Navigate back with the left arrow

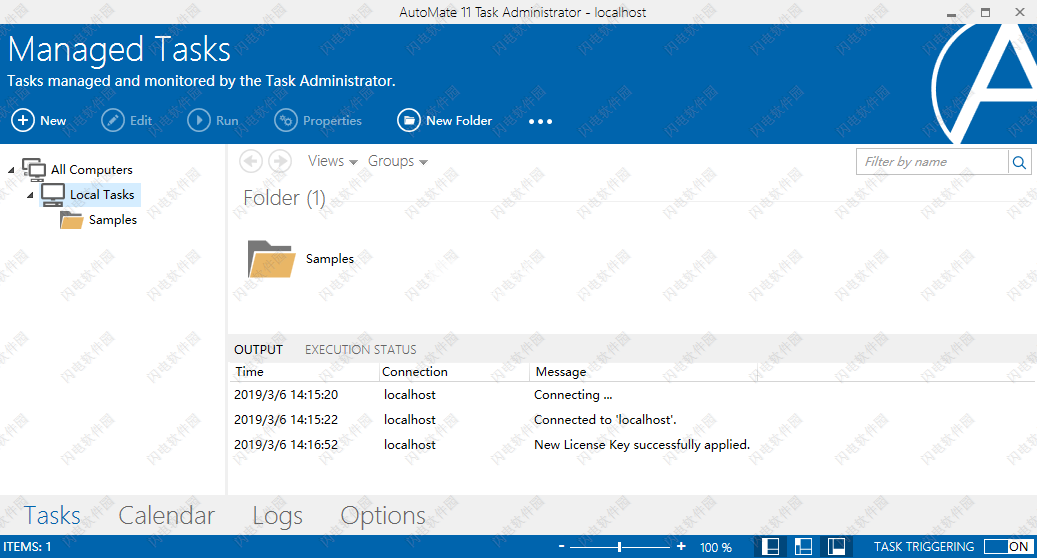[x=251, y=161]
